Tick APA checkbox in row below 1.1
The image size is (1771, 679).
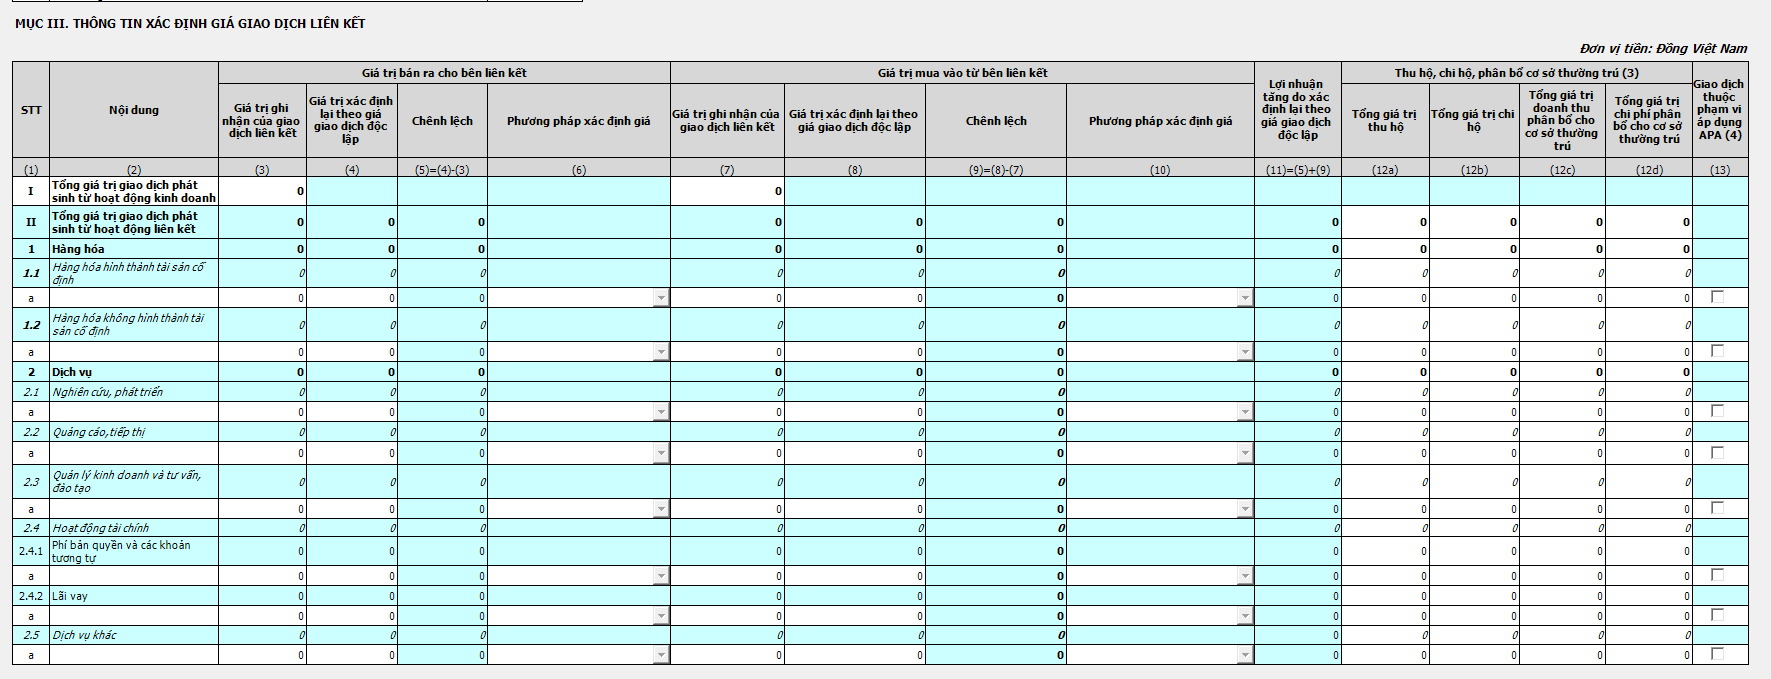[x=1717, y=297]
